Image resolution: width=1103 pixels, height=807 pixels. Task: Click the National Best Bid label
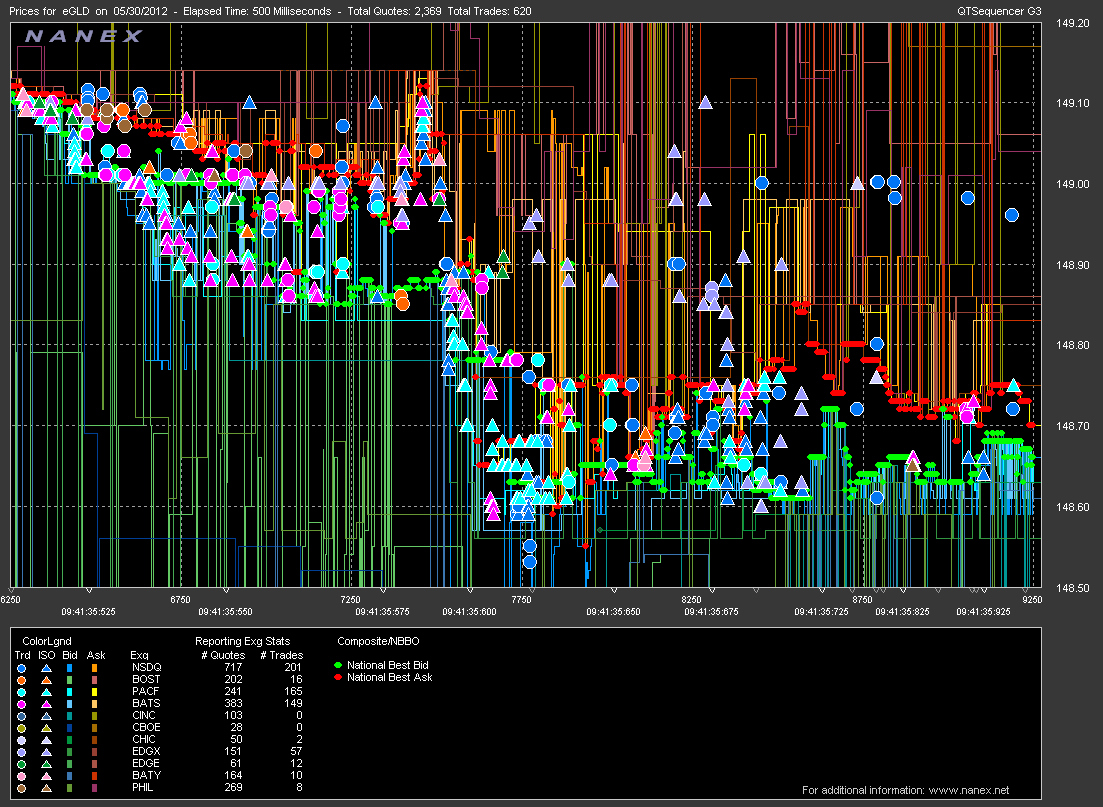click(x=388, y=665)
